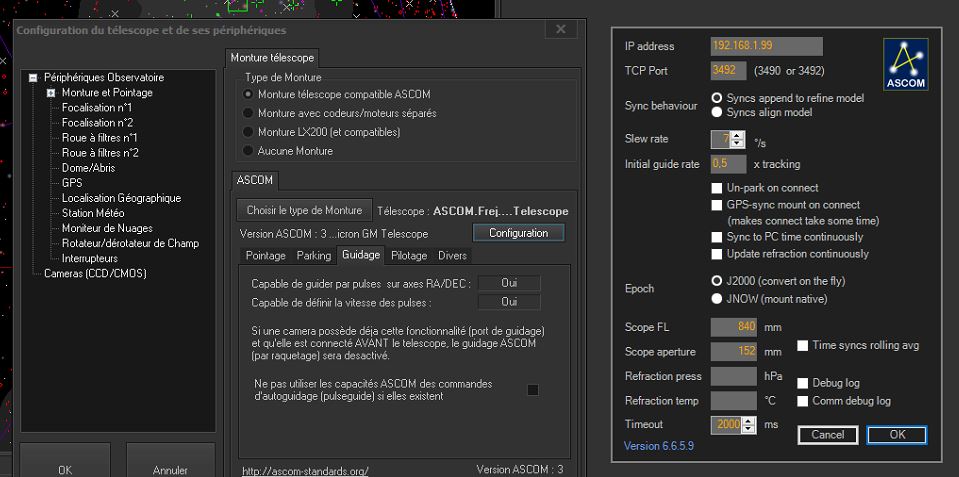Image resolution: width=959 pixels, height=477 pixels.
Task: Enable Un-park on connect checkbox
Action: click(717, 188)
